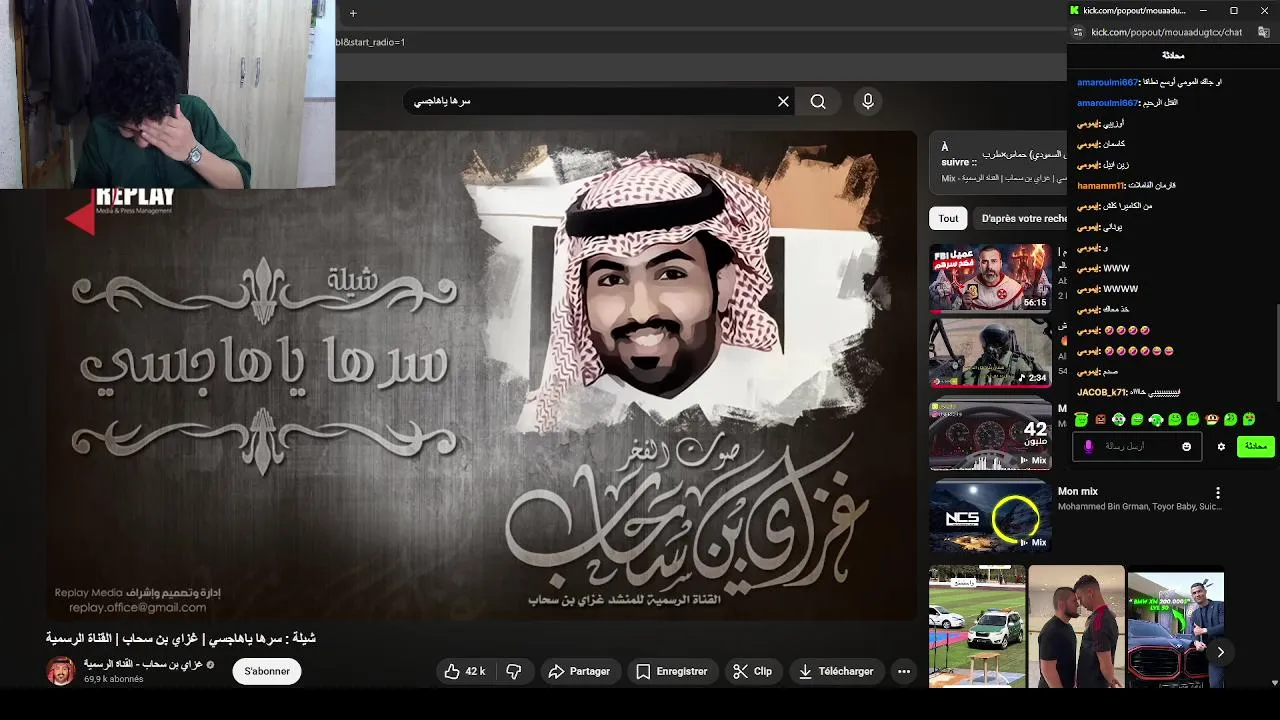The width and height of the screenshot is (1280, 720).
Task: Click the Kick favicon in popup title bar
Action: [1075, 10]
